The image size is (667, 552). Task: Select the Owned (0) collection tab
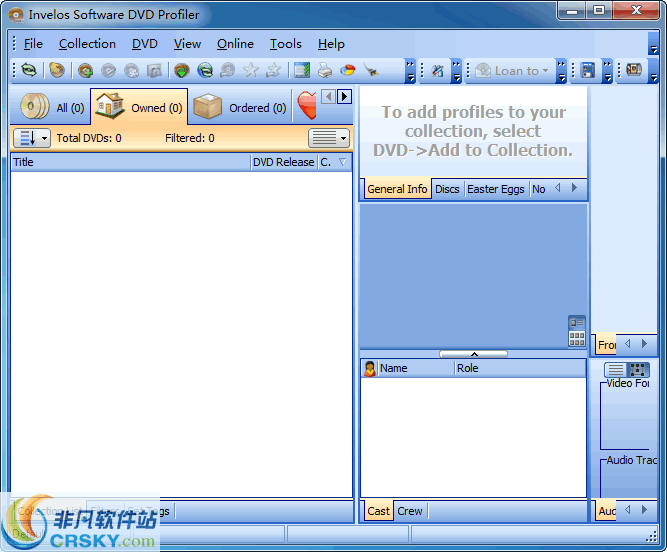coord(140,106)
